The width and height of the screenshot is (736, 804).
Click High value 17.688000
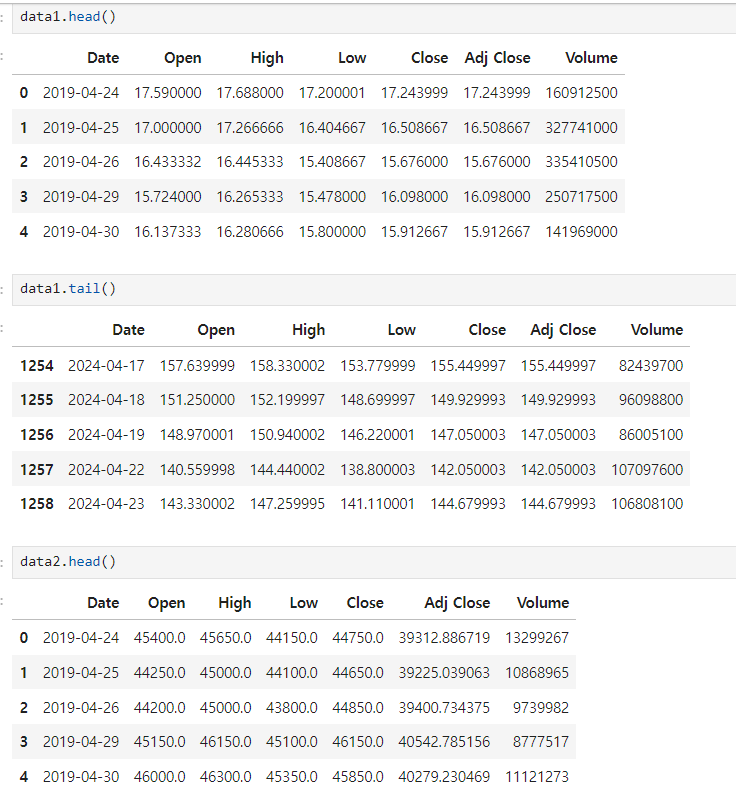pos(250,93)
